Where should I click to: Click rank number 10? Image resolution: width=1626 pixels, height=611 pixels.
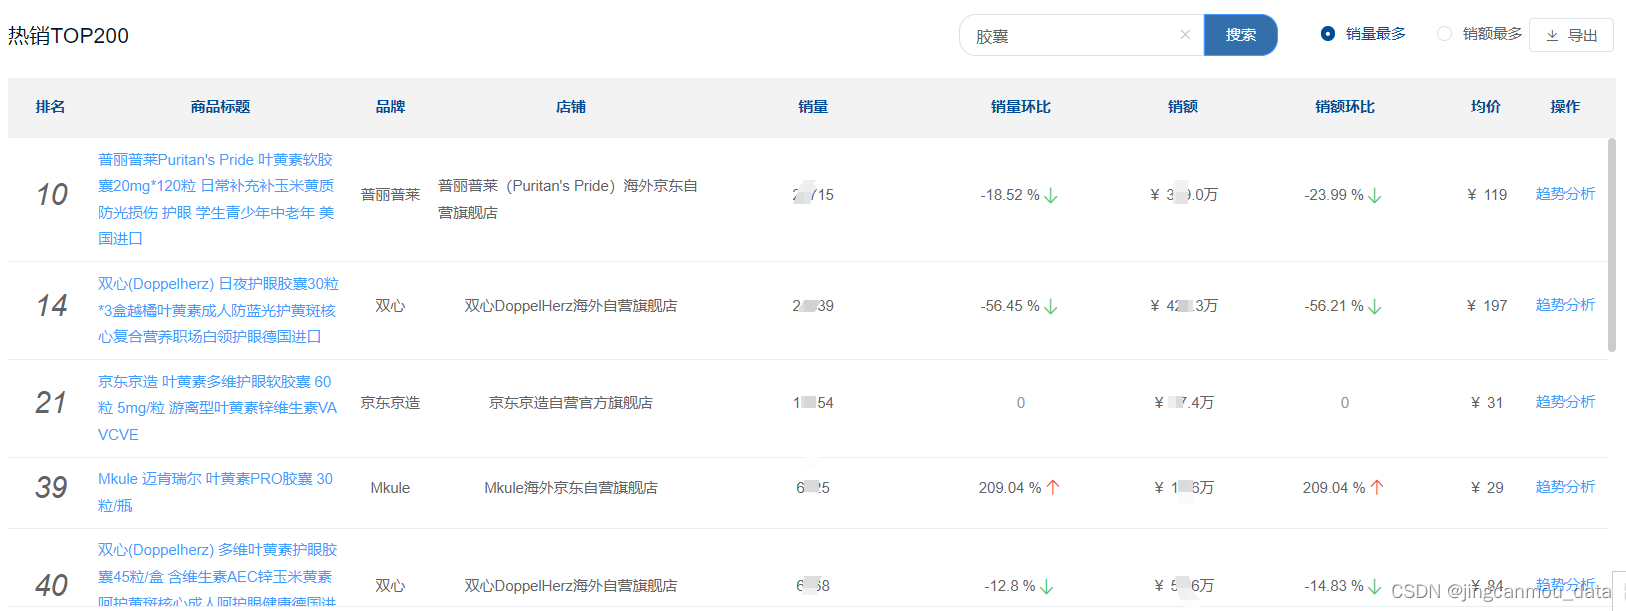[52, 195]
